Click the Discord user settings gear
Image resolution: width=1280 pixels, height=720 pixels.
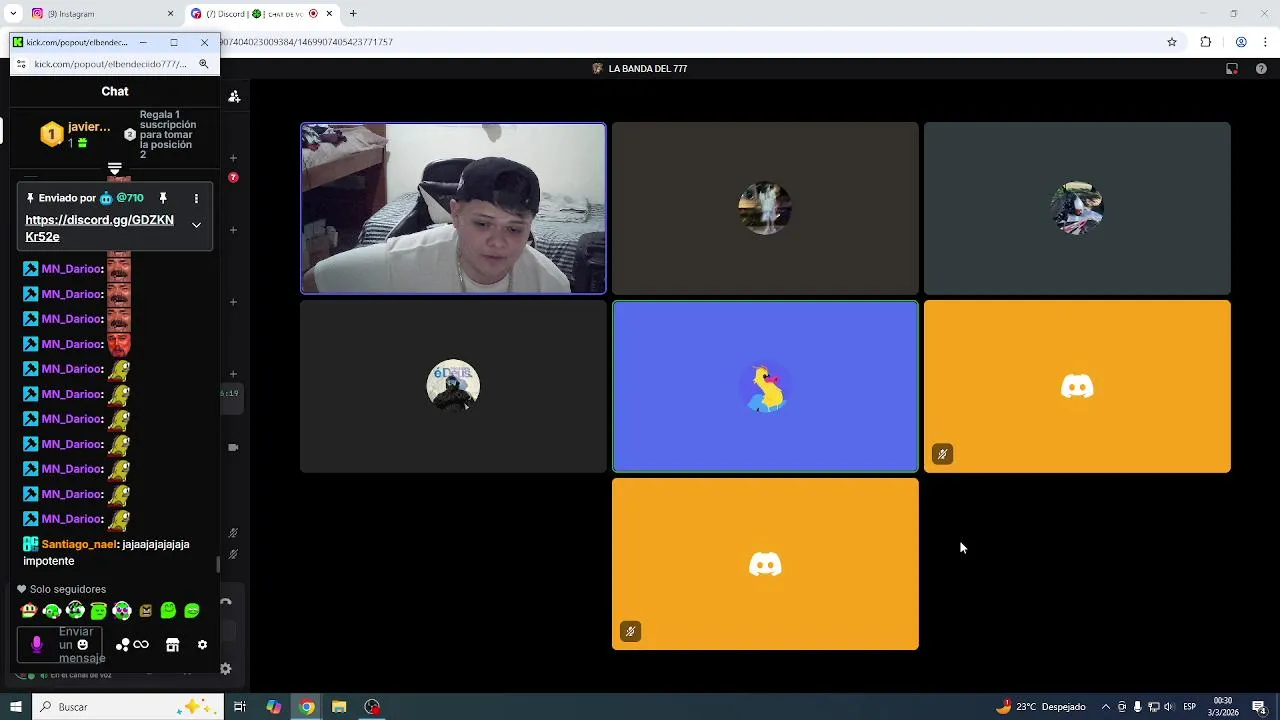point(226,669)
